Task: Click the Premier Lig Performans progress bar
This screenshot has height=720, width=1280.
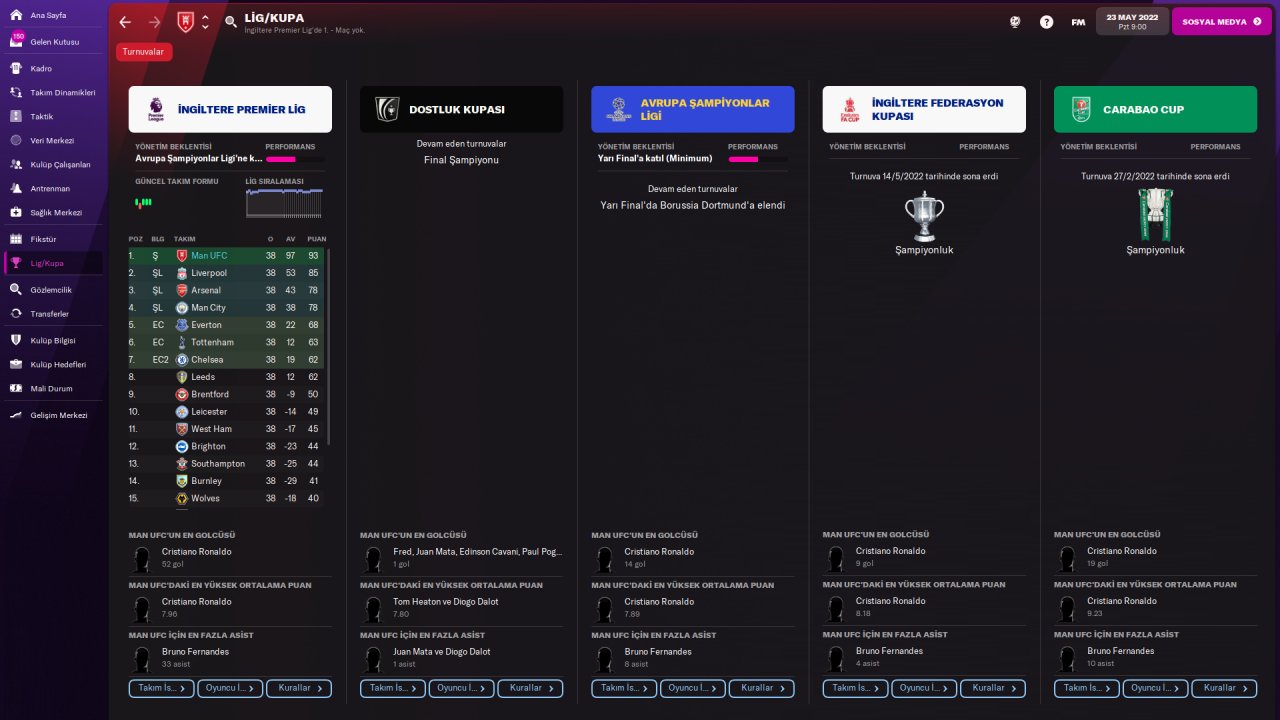Action: coord(294,159)
